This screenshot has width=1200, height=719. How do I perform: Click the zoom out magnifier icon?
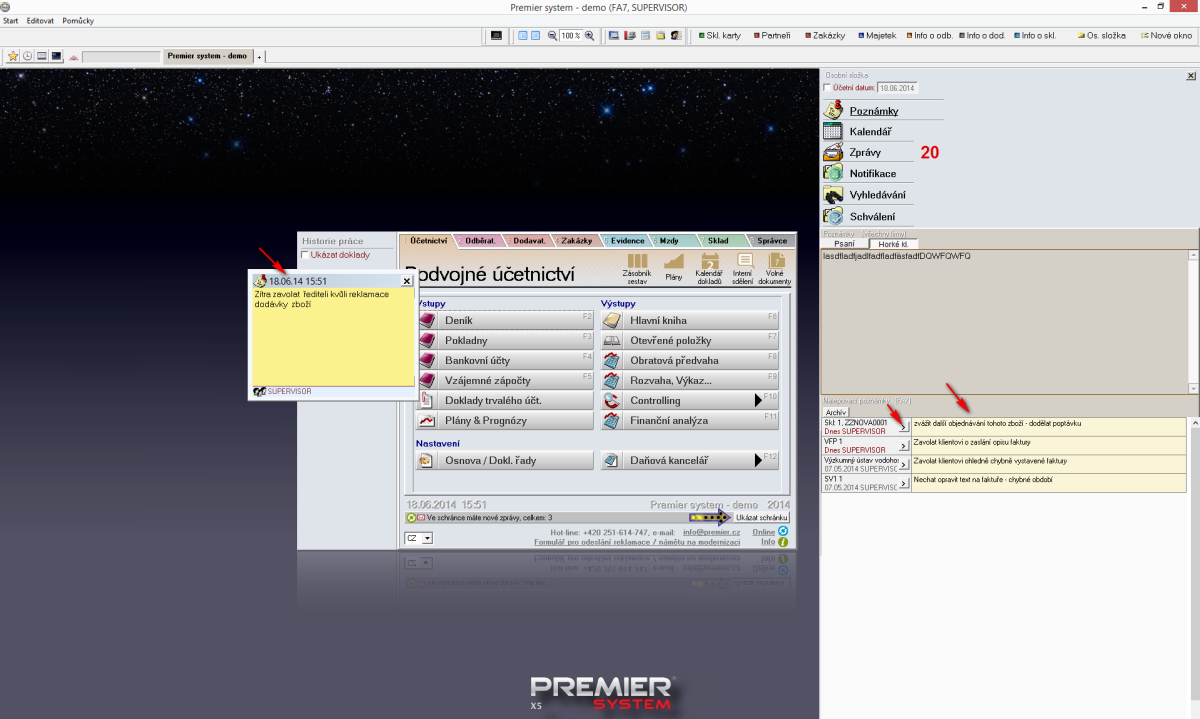point(552,36)
